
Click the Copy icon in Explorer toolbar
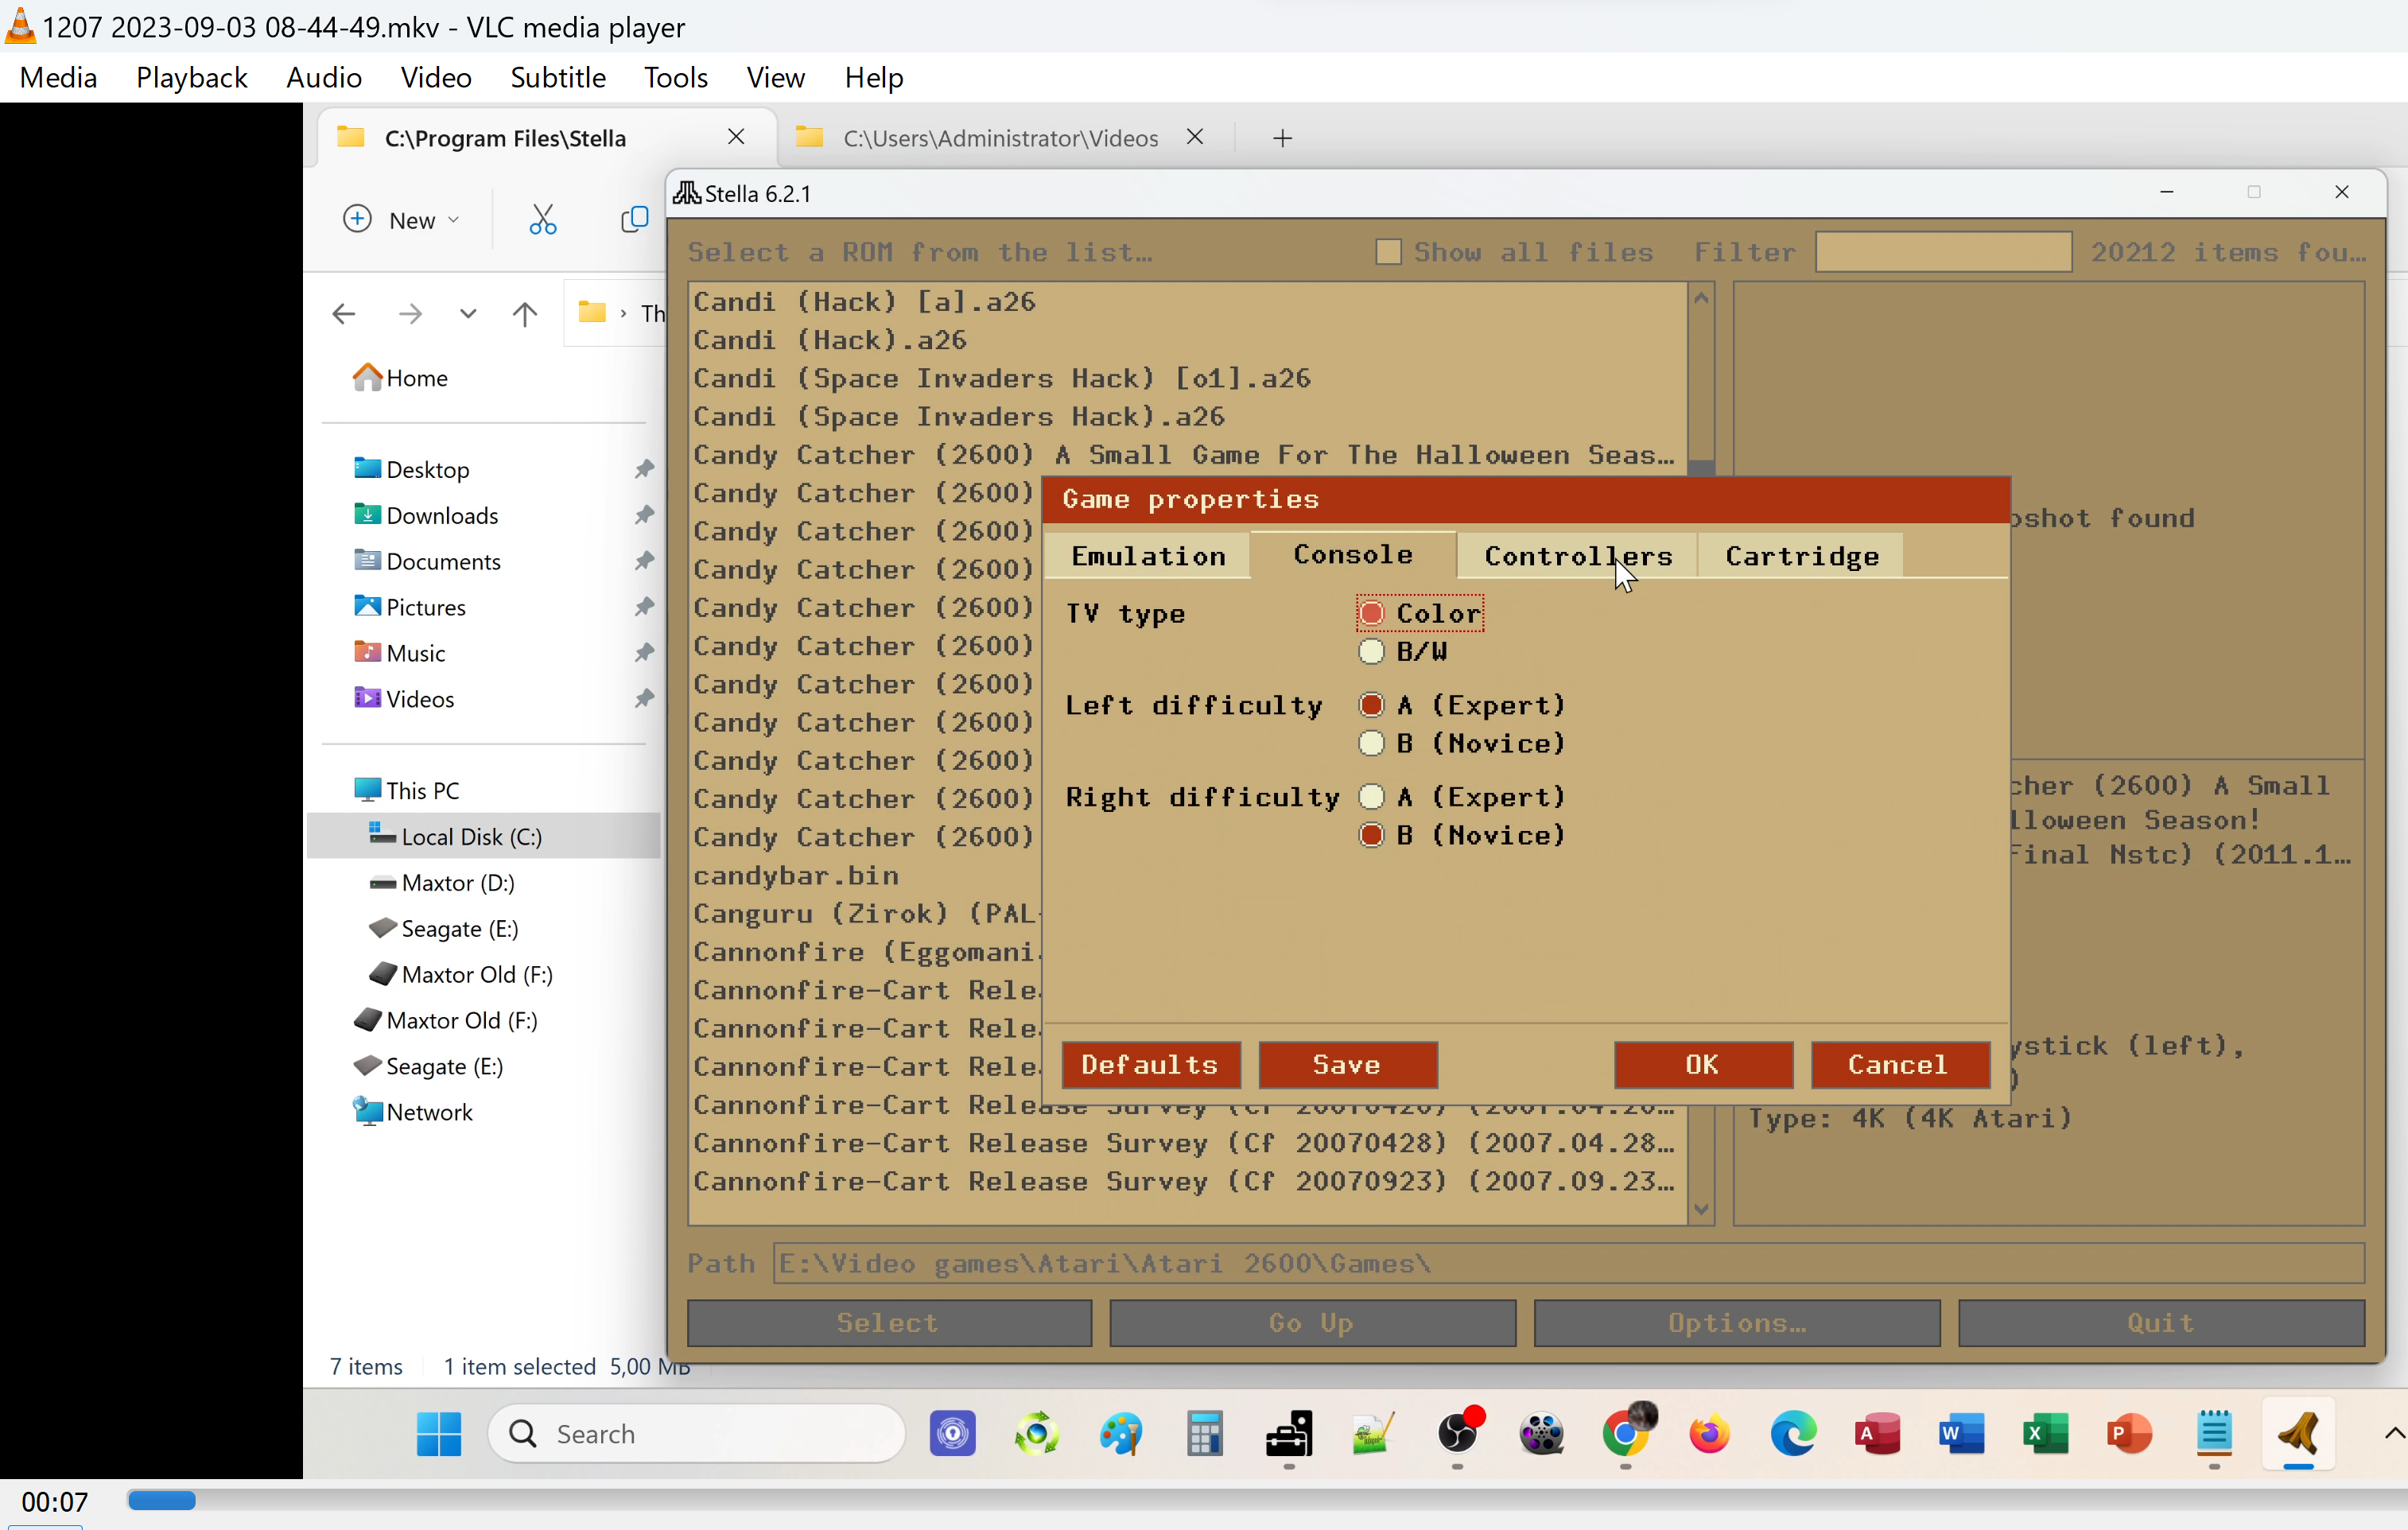634,220
